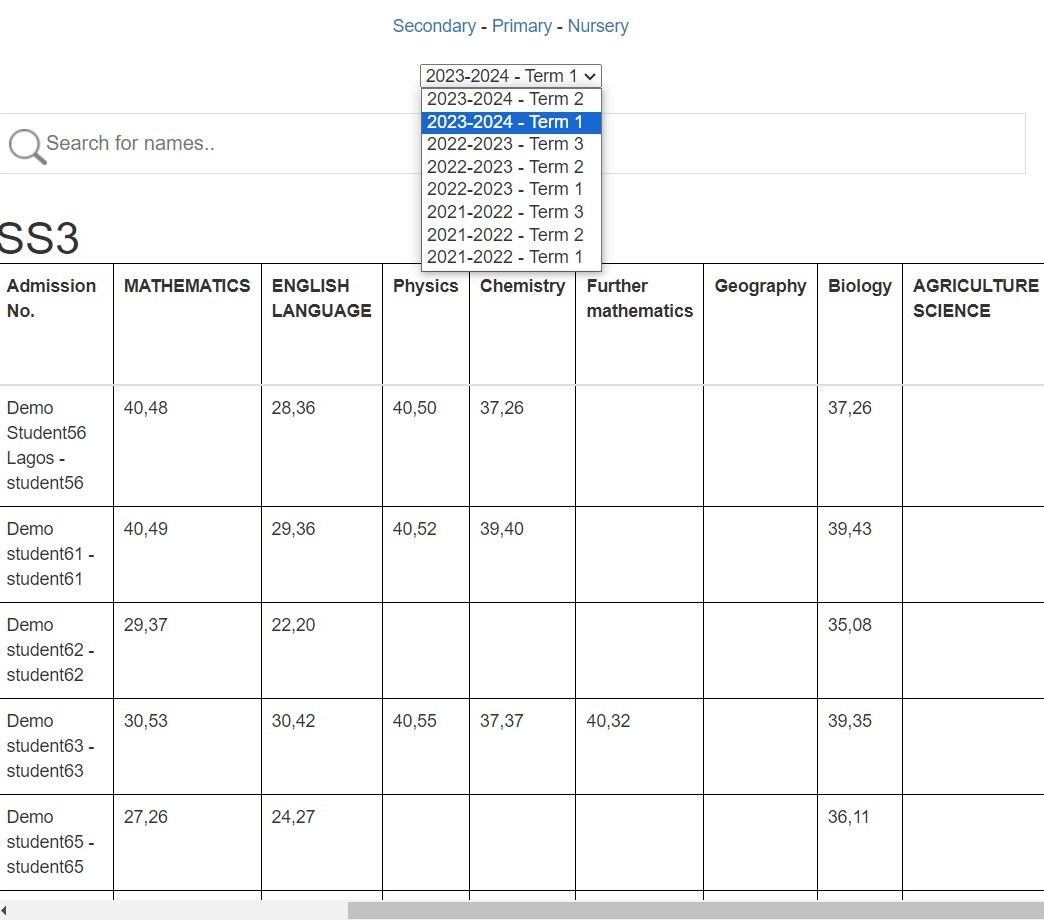This screenshot has width=1044, height=920.
Task: Select 2021-2022 - Term 2 option
Action: (505, 235)
